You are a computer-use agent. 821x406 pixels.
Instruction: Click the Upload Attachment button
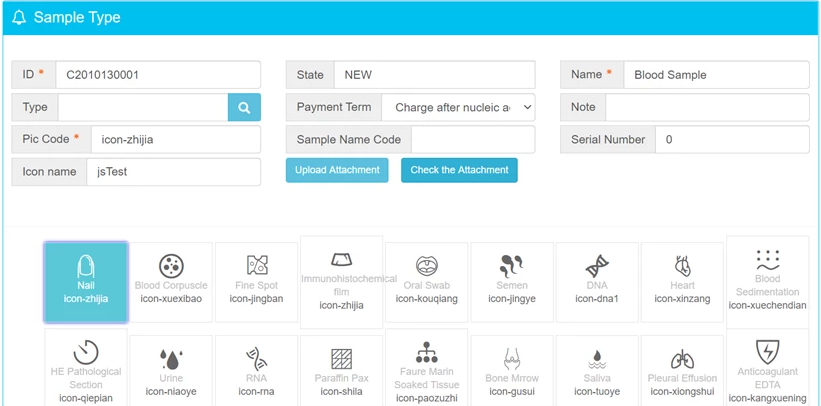click(337, 170)
